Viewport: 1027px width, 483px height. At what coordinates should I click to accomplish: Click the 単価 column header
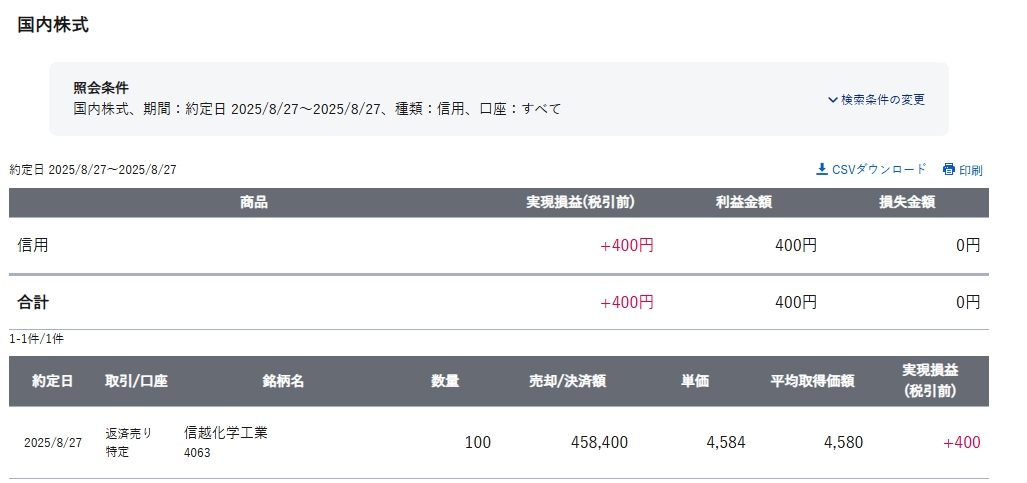(x=694, y=381)
